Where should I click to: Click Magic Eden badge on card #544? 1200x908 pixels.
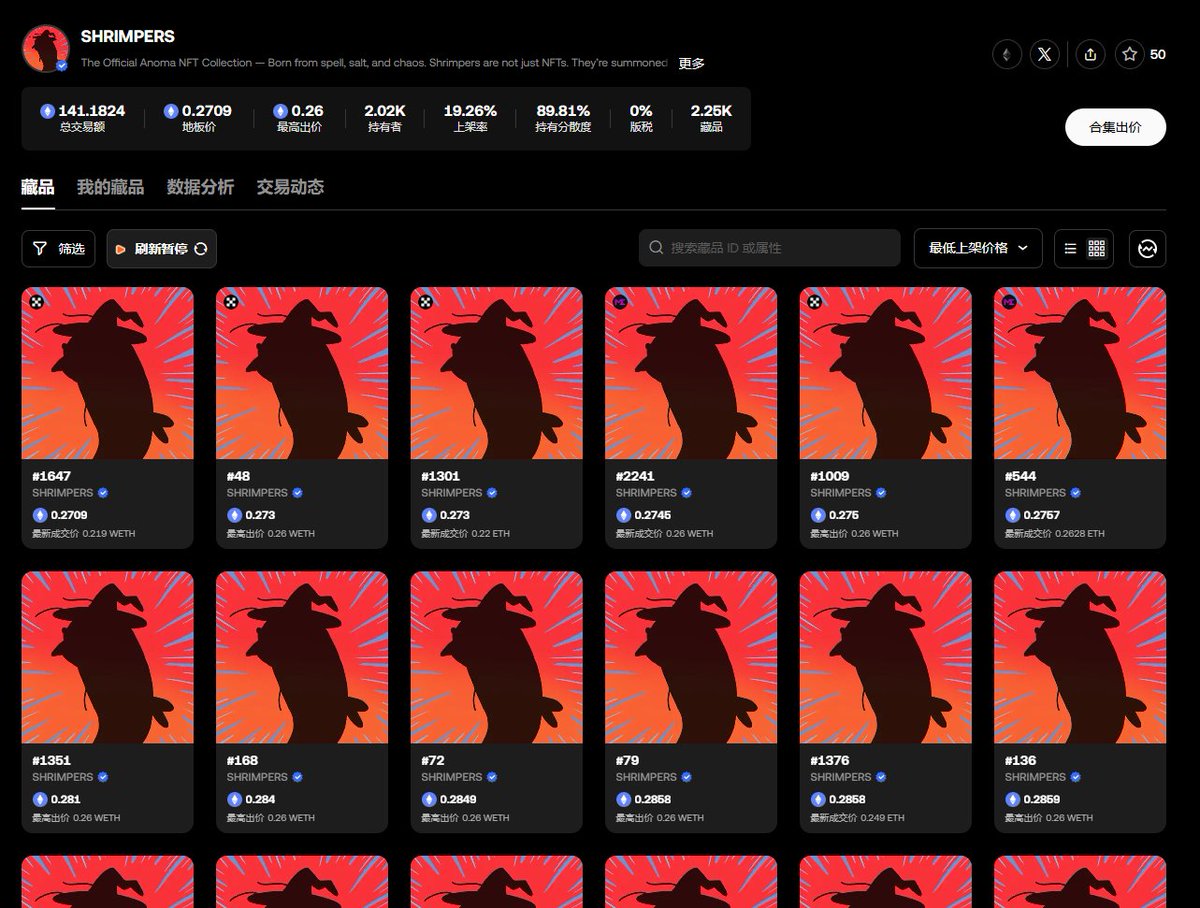[1009, 301]
